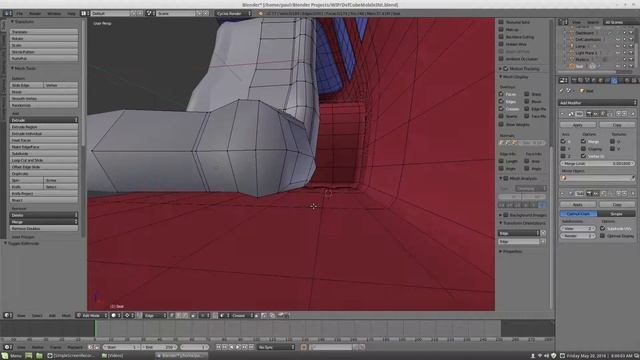
Task: Click the Subsurf View subdivisions field
Action: (x=578, y=229)
